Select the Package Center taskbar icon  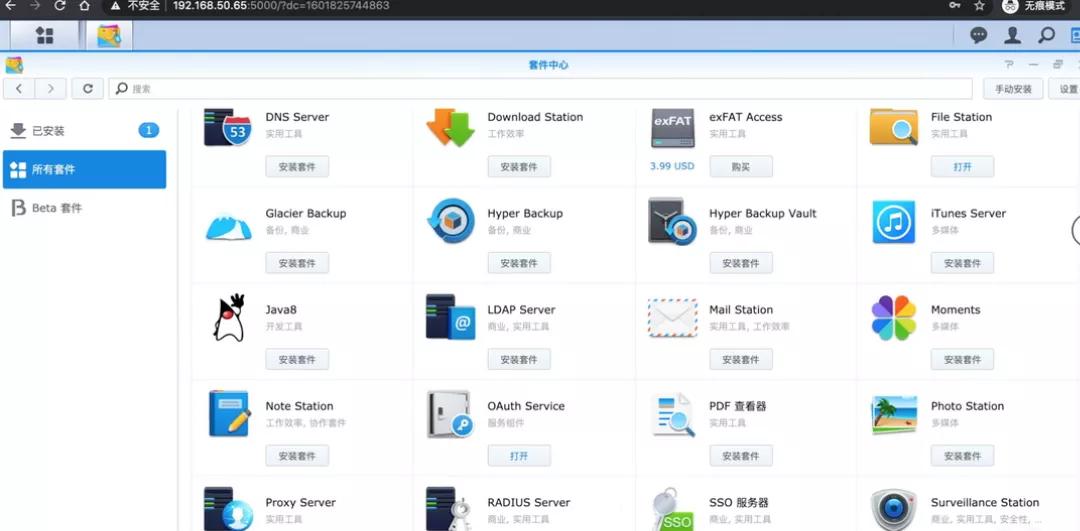point(109,35)
